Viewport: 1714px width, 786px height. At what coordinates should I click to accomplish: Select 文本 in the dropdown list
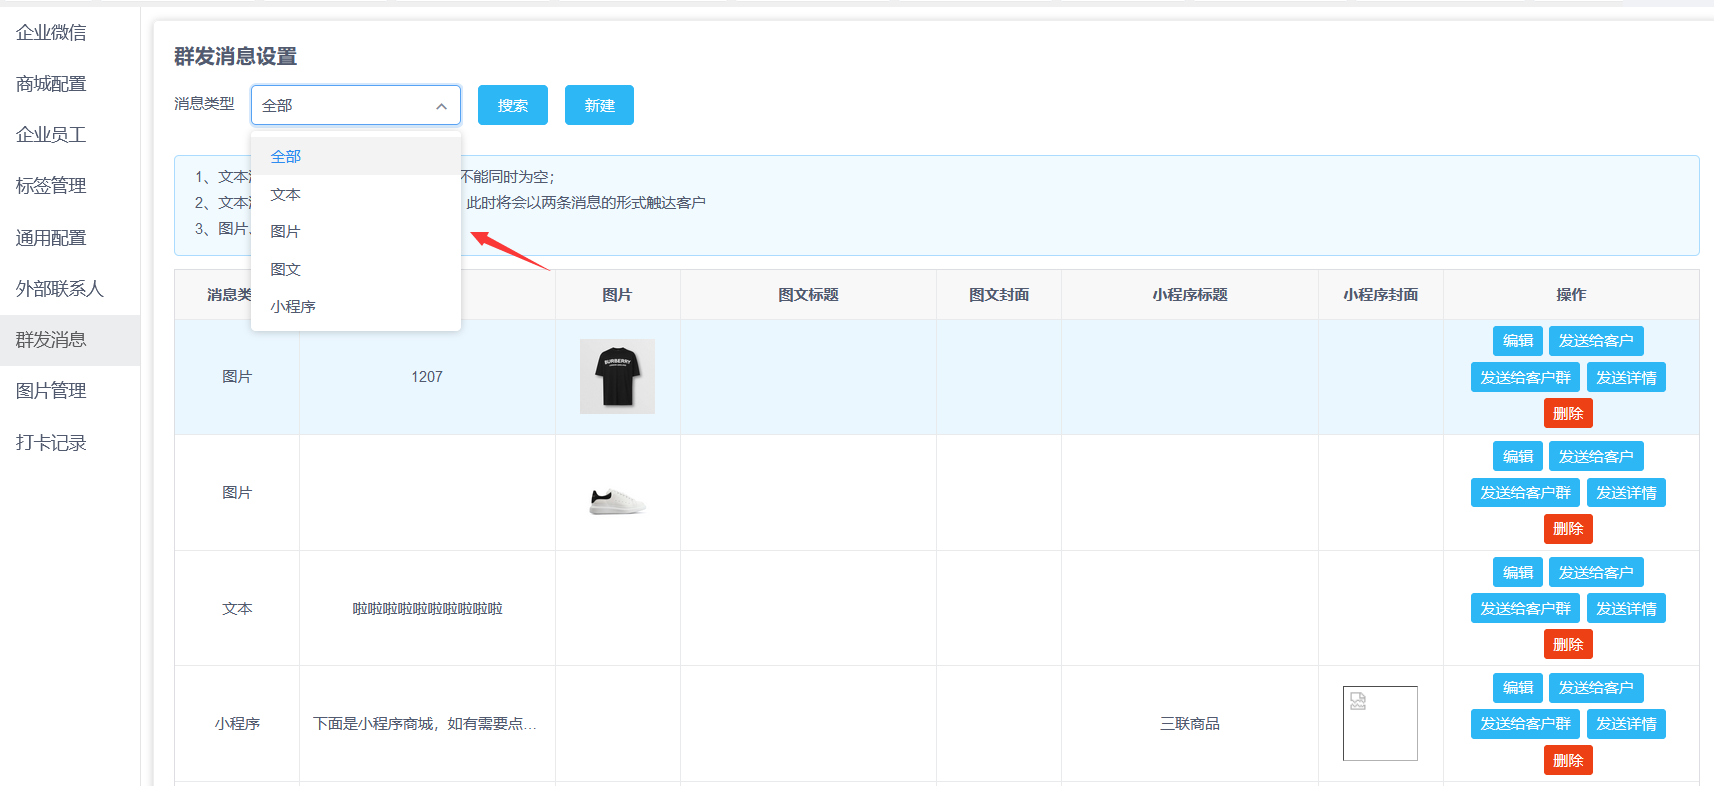[x=286, y=194]
